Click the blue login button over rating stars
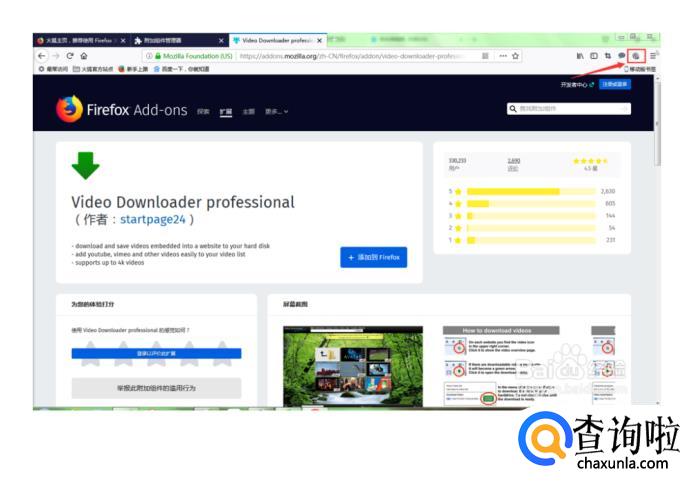The width and height of the screenshot is (692, 494). (156, 353)
